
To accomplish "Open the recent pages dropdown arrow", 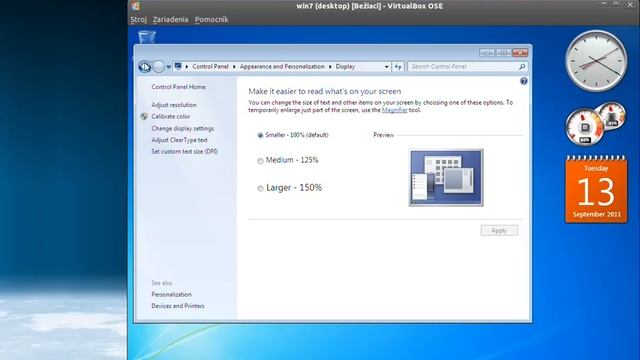I will click(169, 67).
